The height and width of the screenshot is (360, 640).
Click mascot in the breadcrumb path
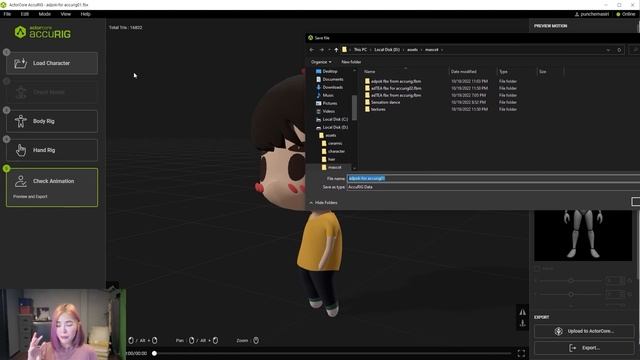click(431, 50)
